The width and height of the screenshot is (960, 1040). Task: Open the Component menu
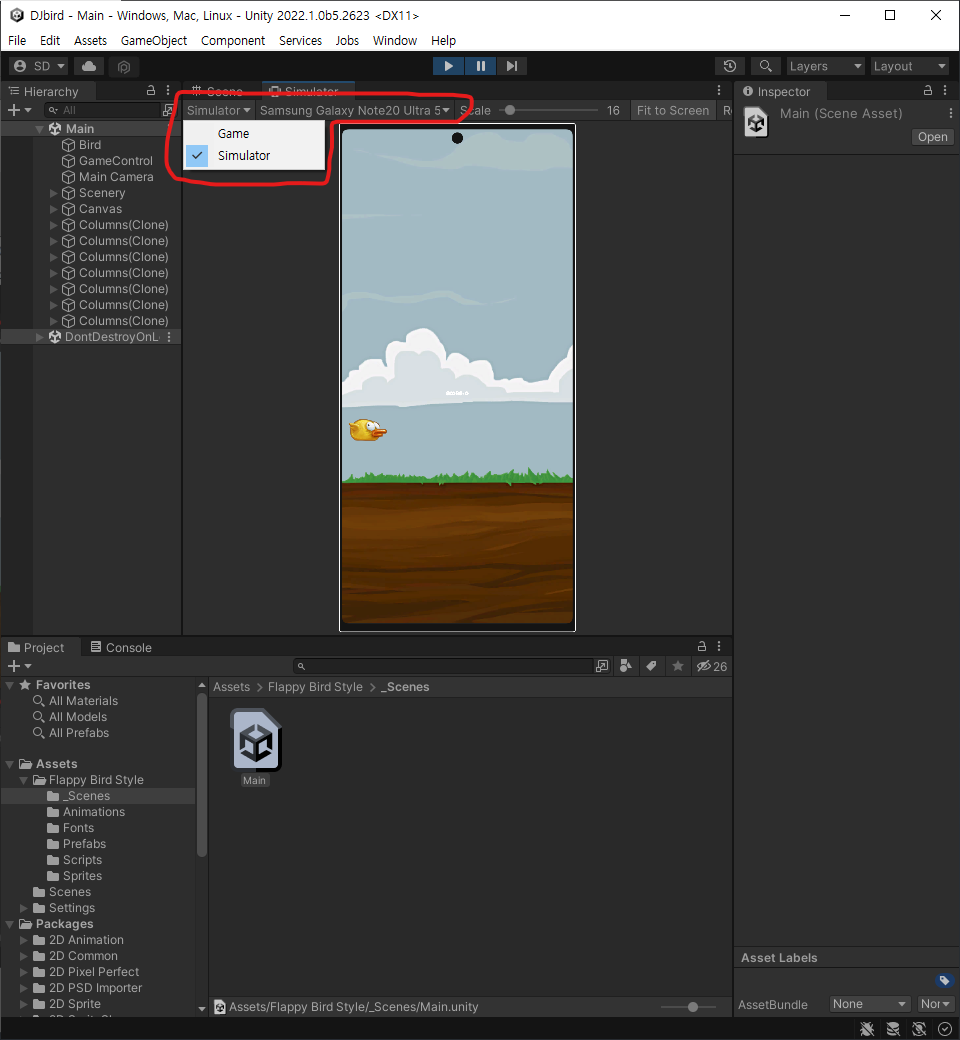tap(233, 40)
